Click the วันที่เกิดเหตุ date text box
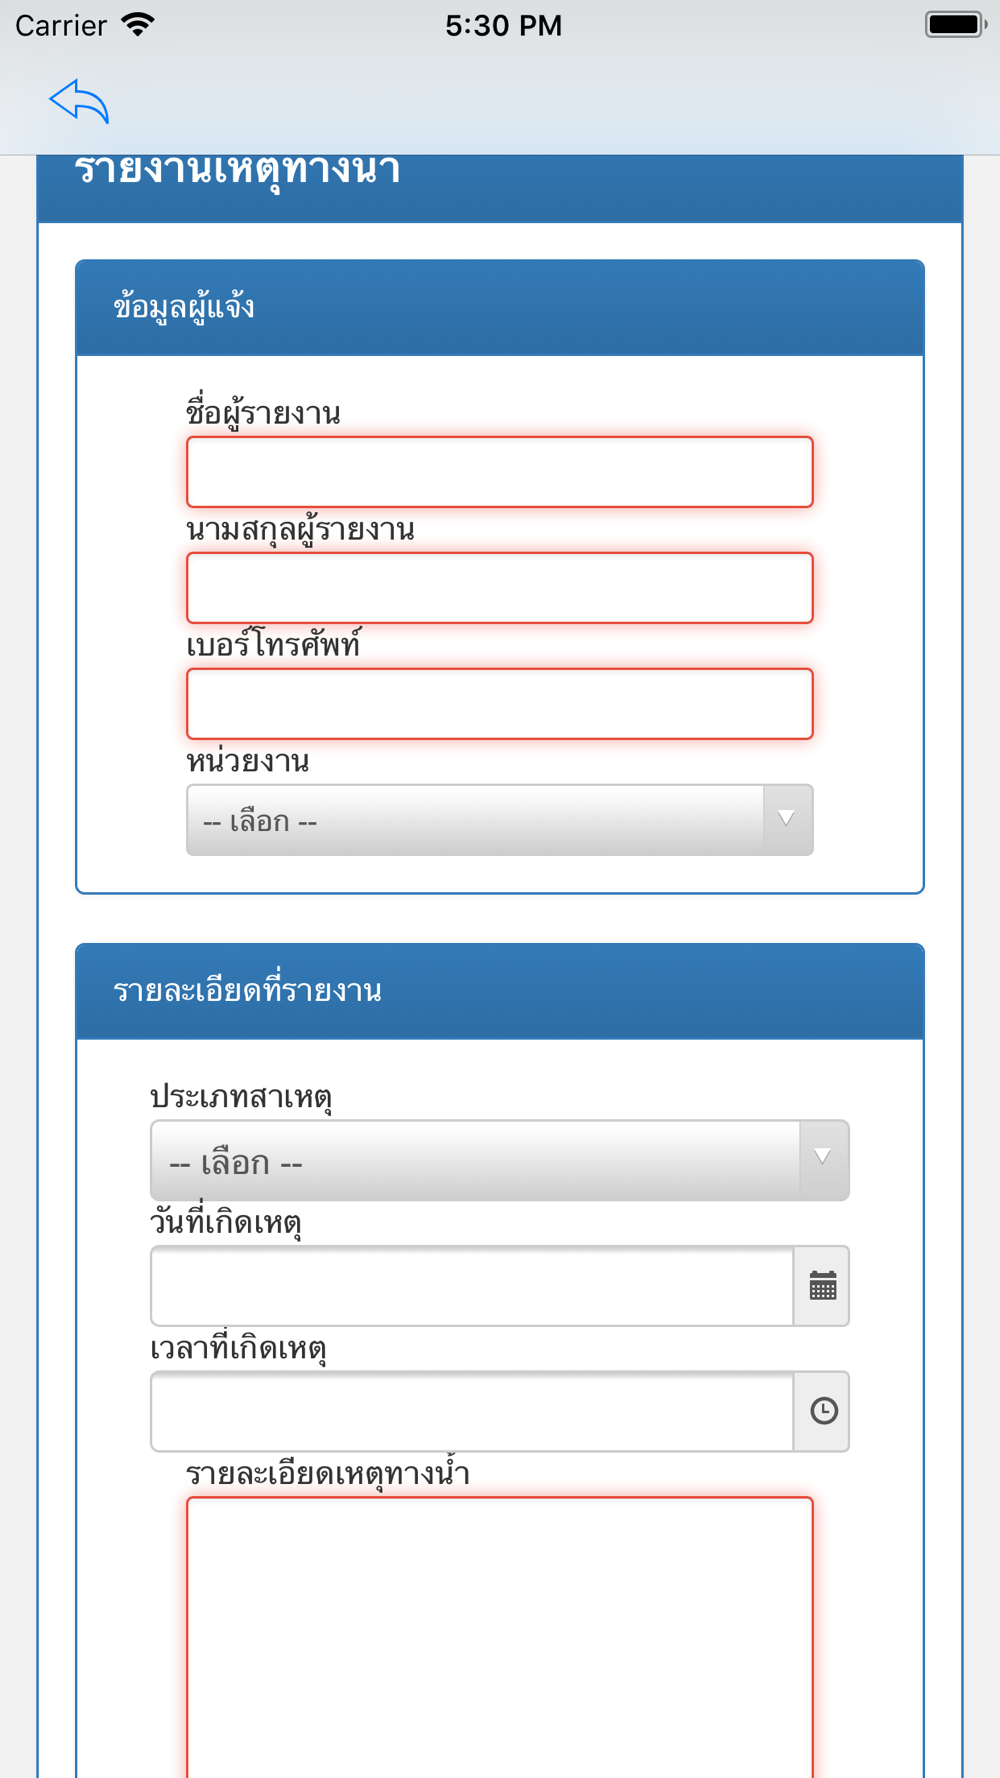Screen dimensions: 1000x1778 (x=472, y=1286)
